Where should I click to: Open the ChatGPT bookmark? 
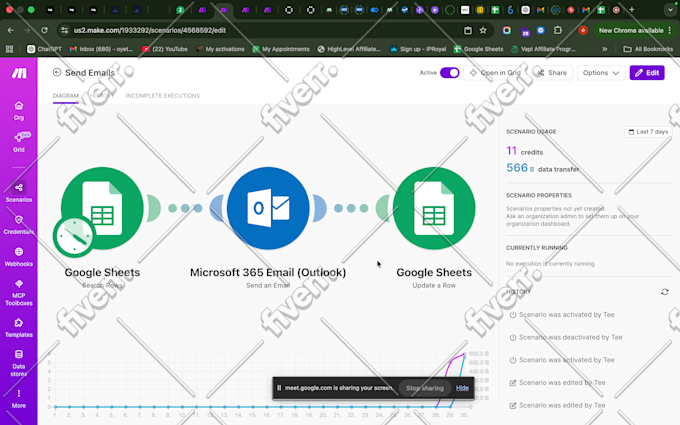[44, 49]
